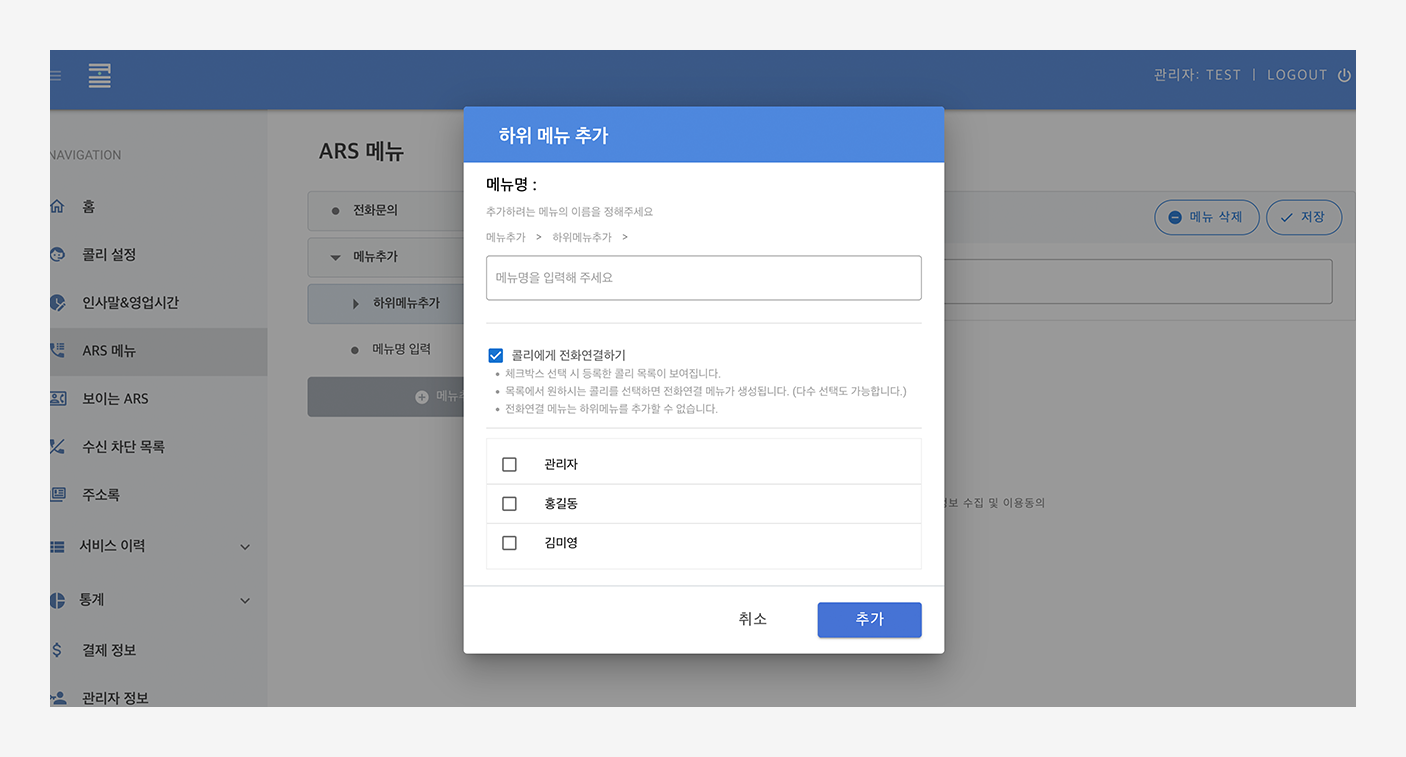This screenshot has width=1406, height=757.
Task: Click the logout power icon
Action: click(x=1344, y=75)
